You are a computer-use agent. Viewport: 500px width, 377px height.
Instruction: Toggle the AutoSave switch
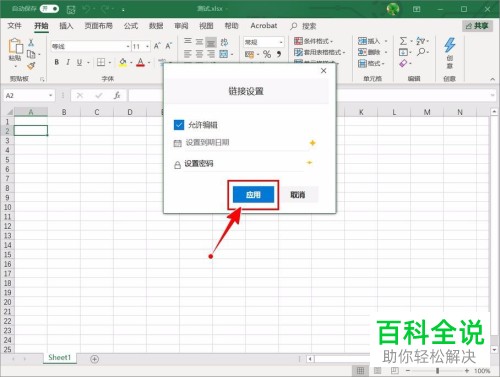coord(49,9)
